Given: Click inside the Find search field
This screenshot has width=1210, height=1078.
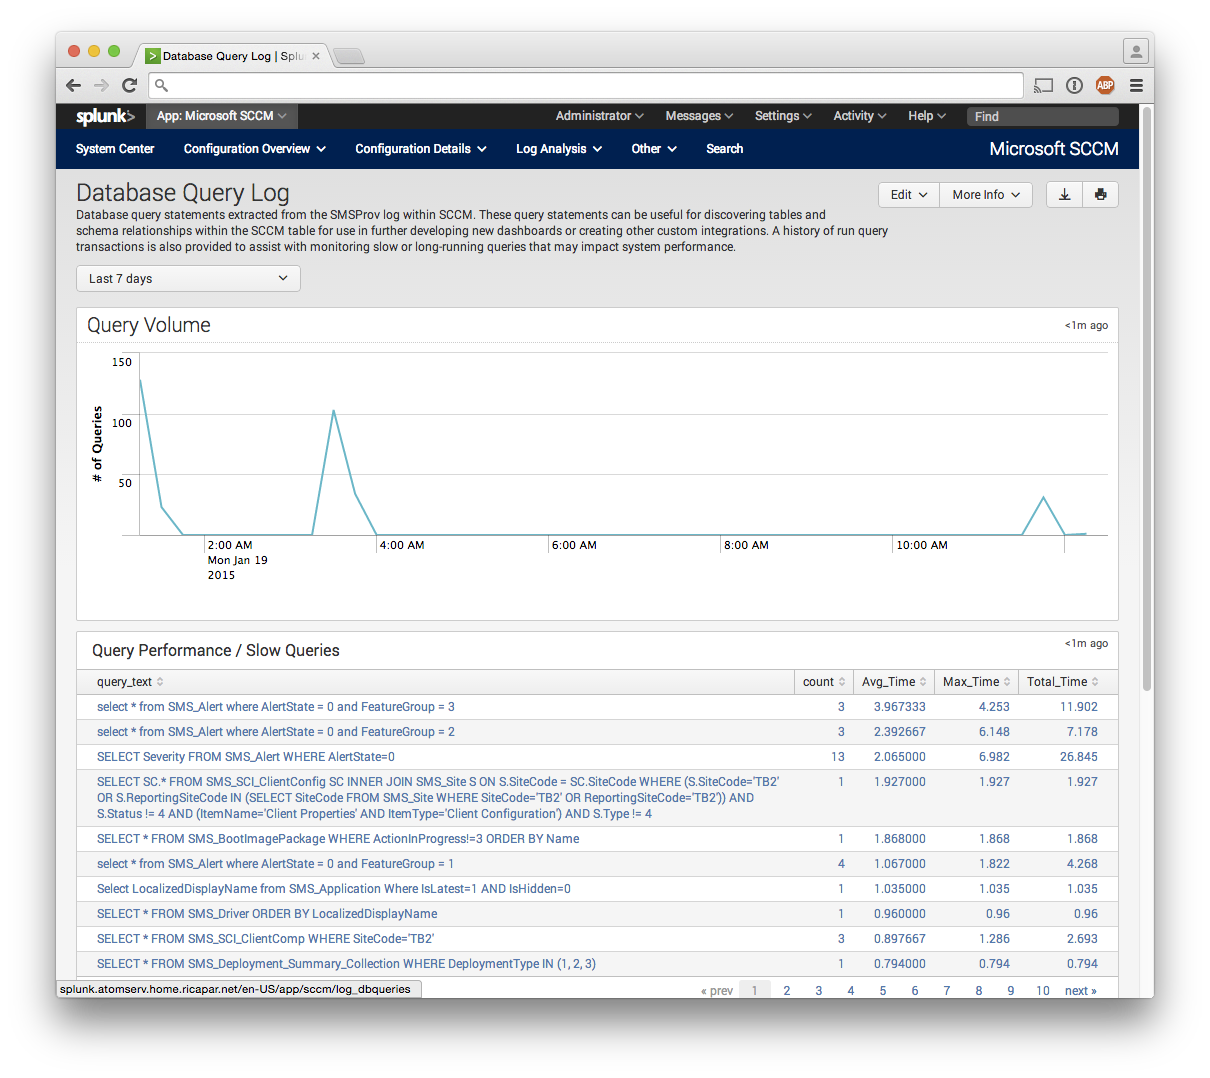Looking at the screenshot, I should tap(1042, 116).
